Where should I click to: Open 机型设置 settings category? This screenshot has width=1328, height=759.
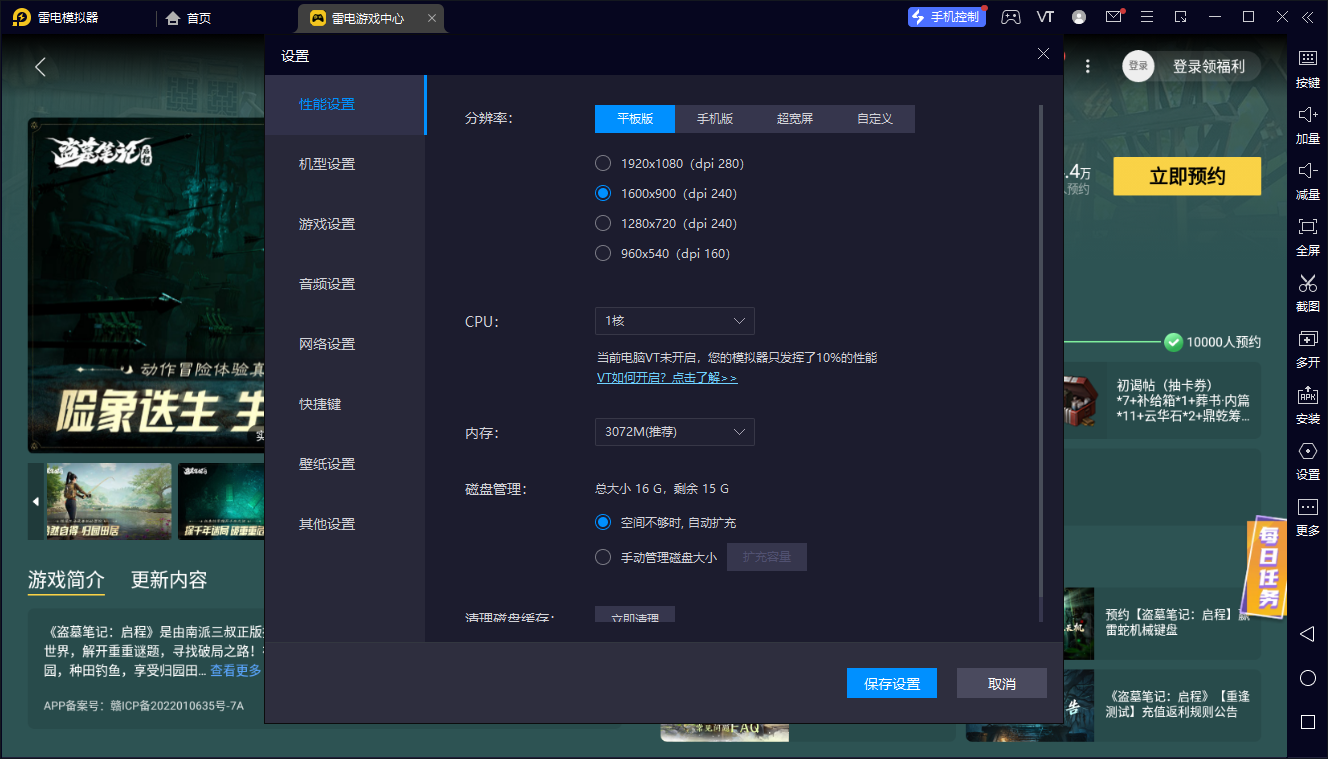coord(345,164)
